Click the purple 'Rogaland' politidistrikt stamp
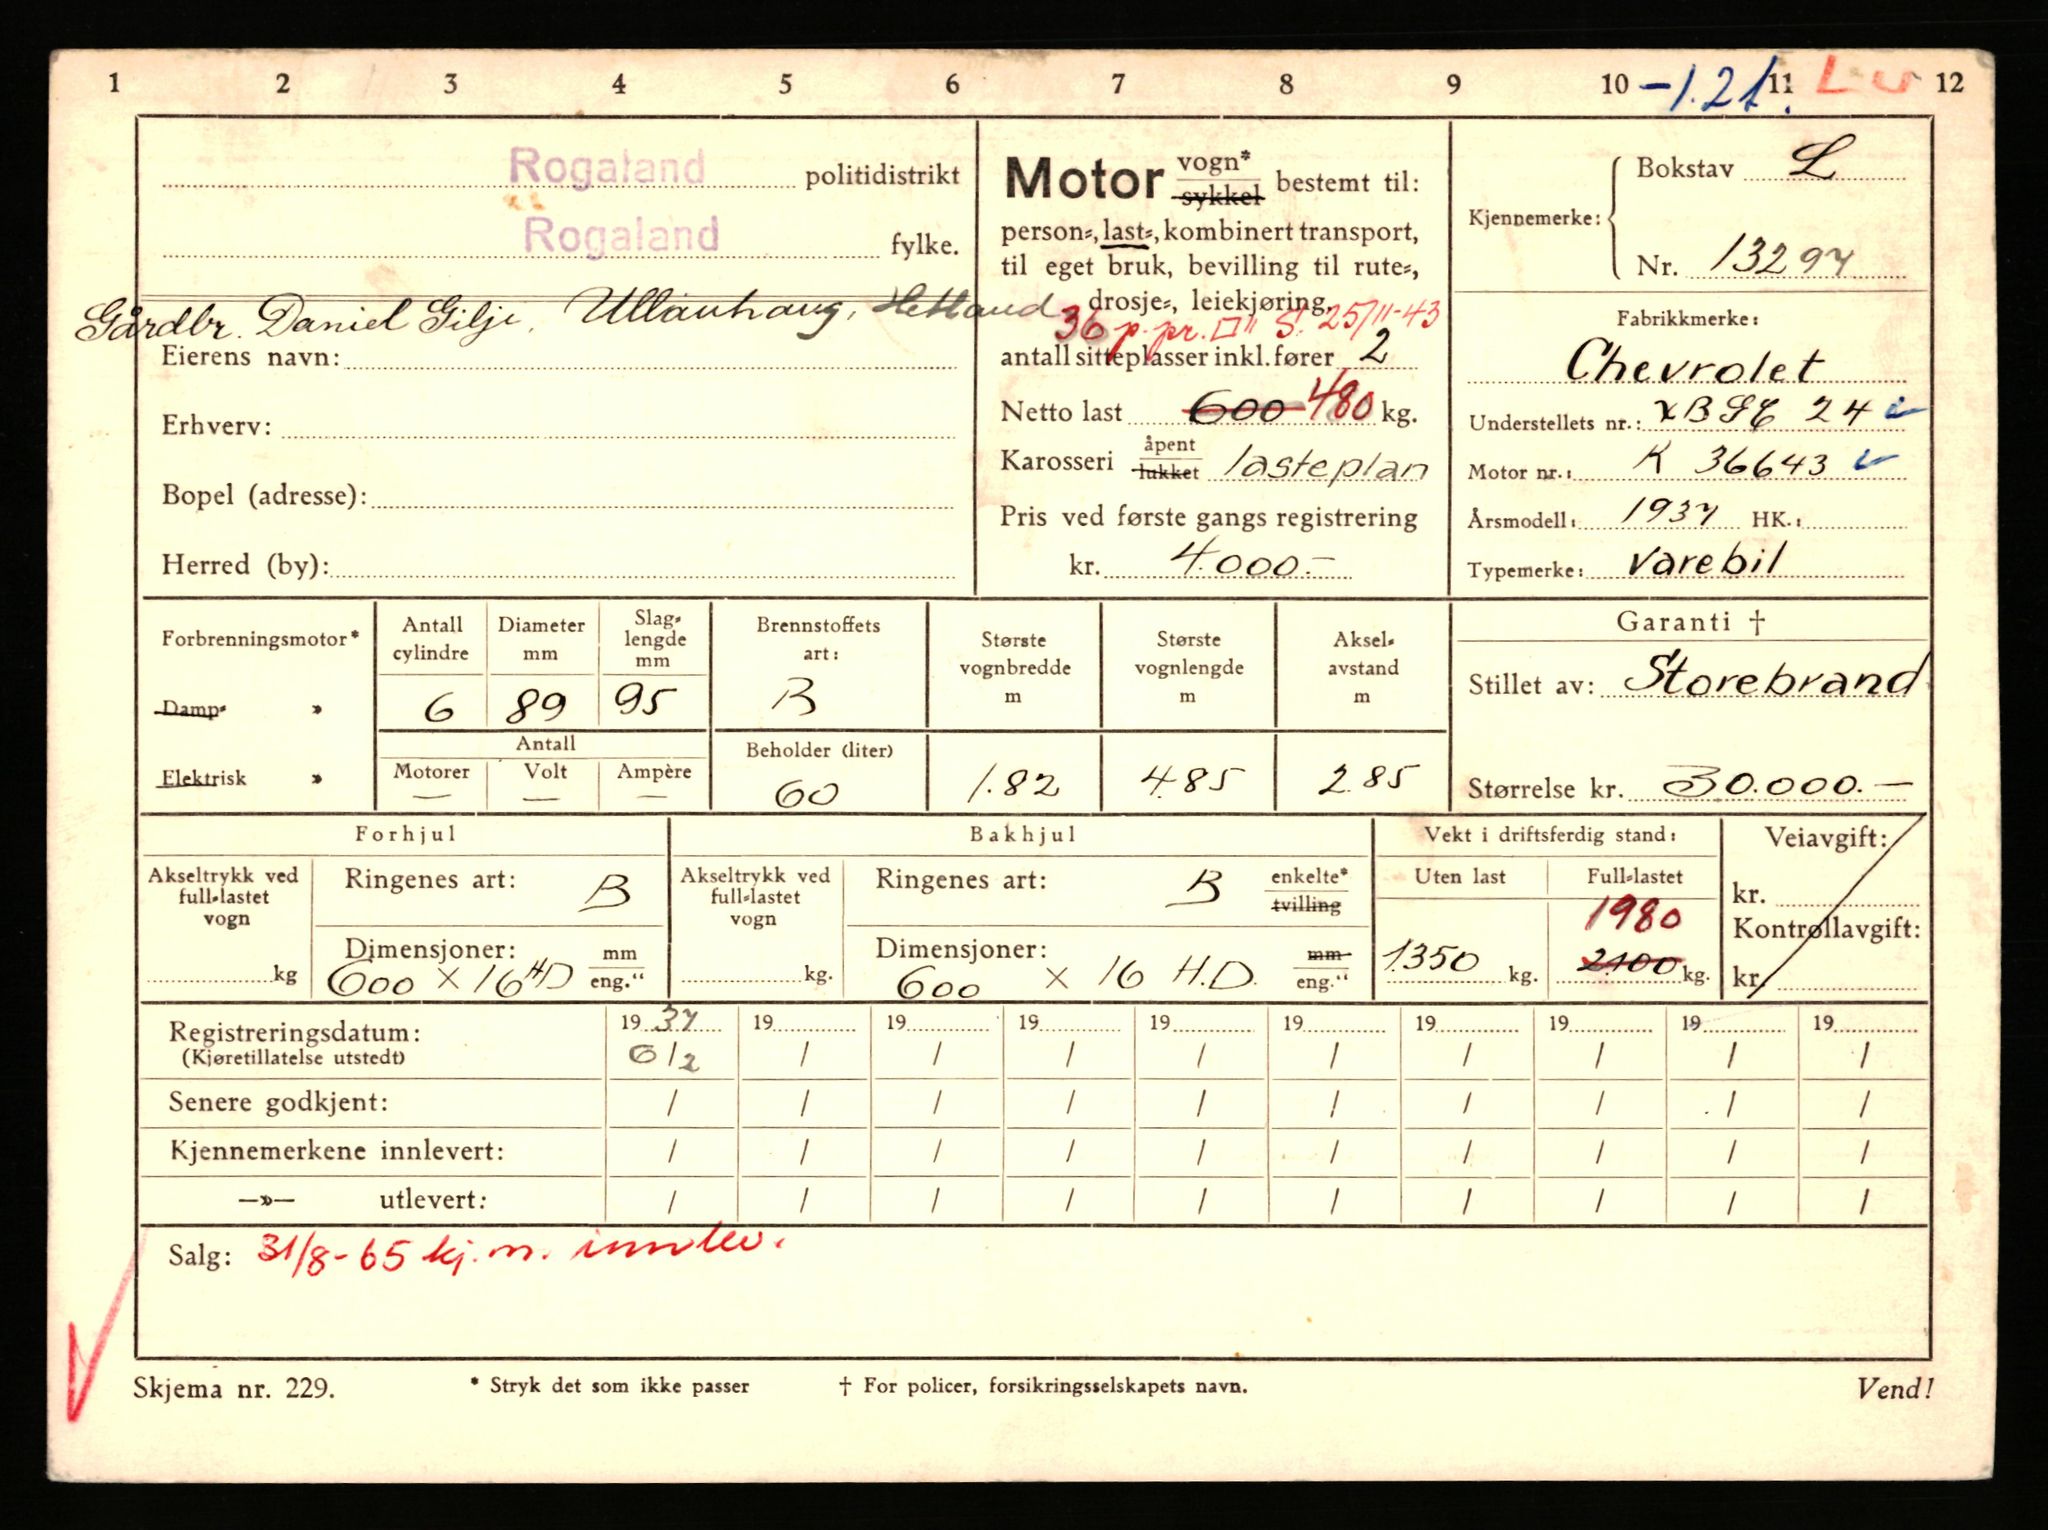The image size is (2048, 1530). click(607, 167)
